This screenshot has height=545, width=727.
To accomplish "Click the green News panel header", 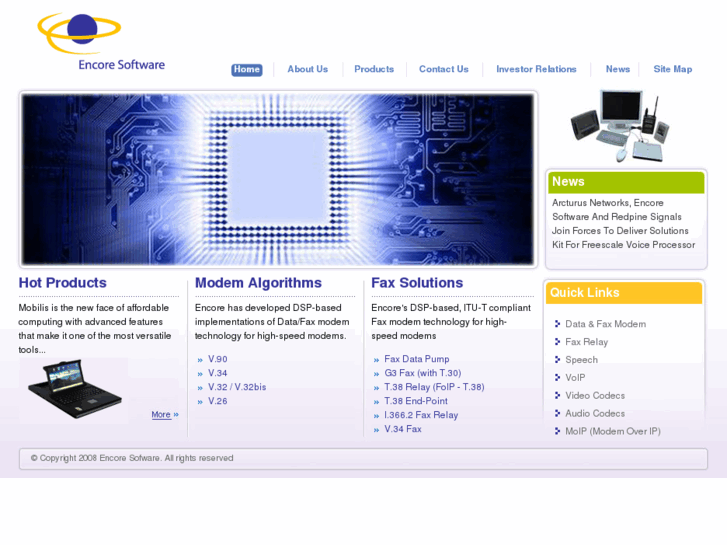I will coord(626,182).
